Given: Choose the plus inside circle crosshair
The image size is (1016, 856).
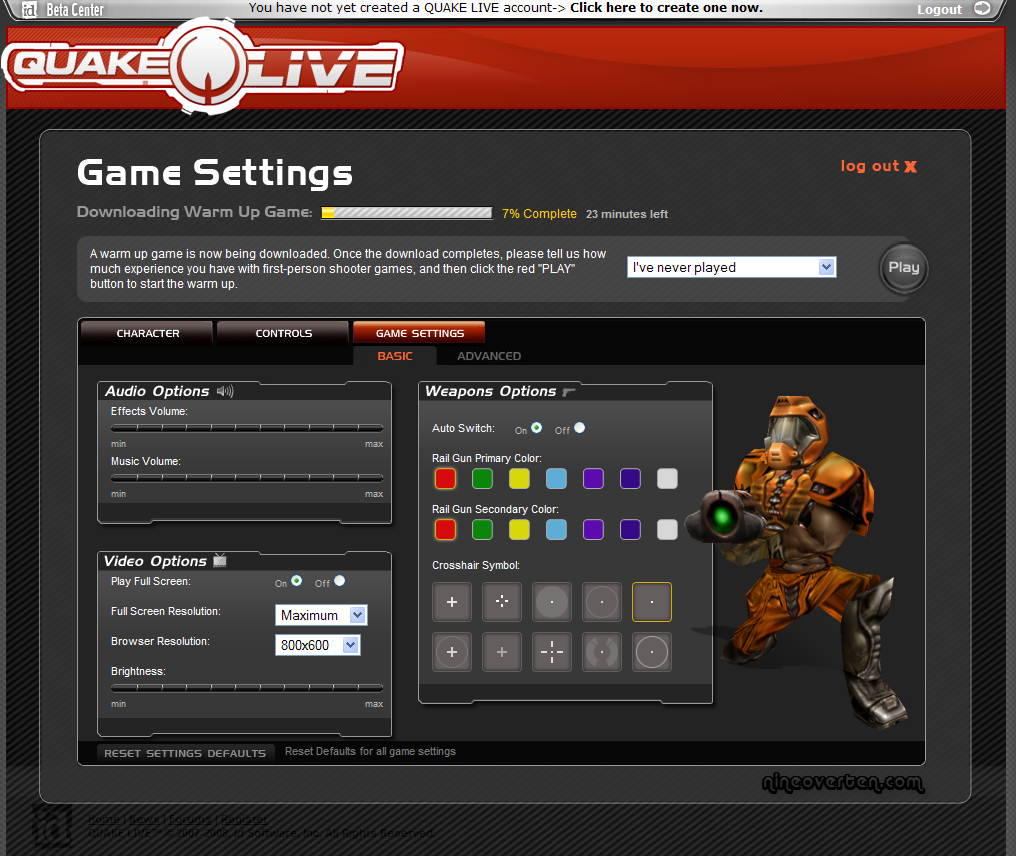Looking at the screenshot, I should point(452,652).
